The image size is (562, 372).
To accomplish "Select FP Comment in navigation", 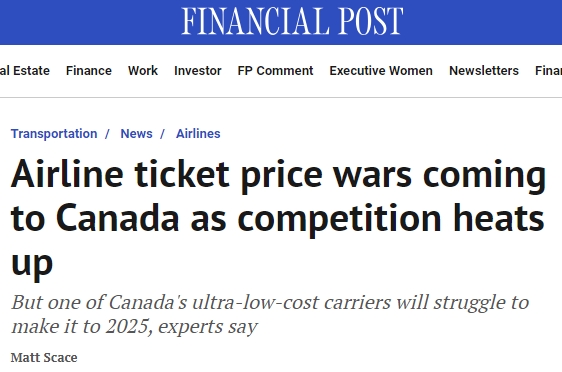I will (x=275, y=71).
